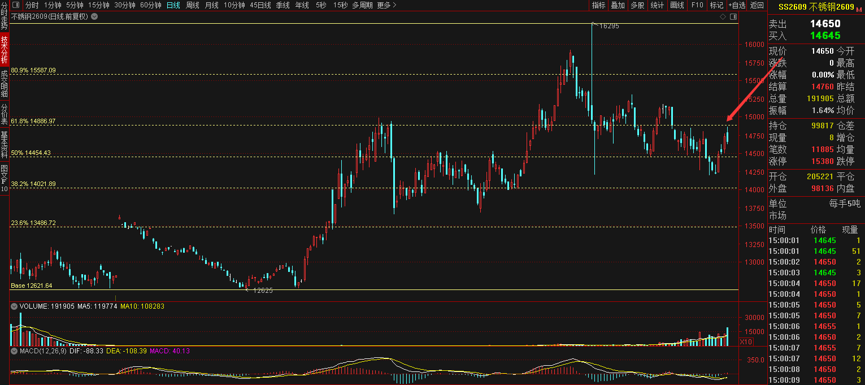Open F10 company information

coord(697,5)
